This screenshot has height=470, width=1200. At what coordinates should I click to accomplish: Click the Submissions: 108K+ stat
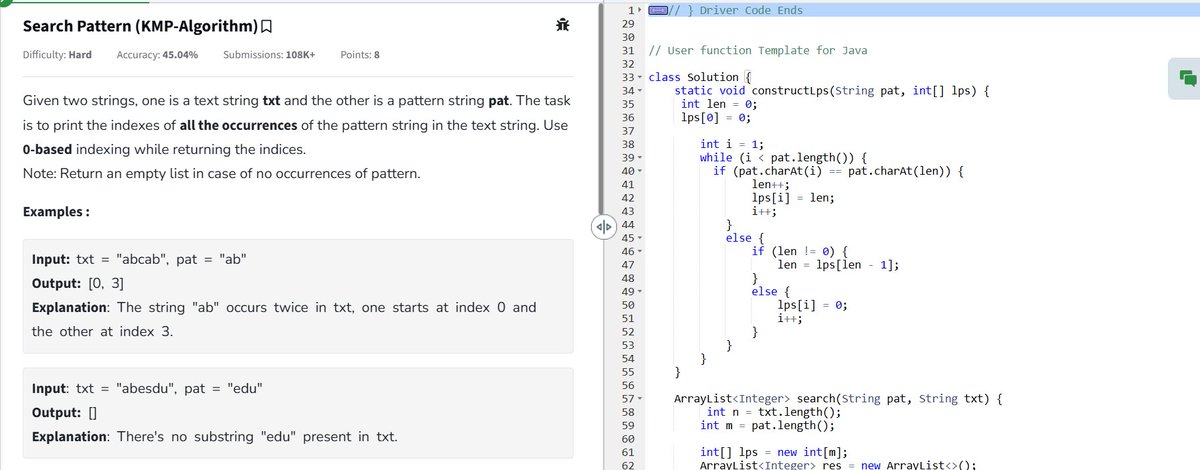point(269,54)
